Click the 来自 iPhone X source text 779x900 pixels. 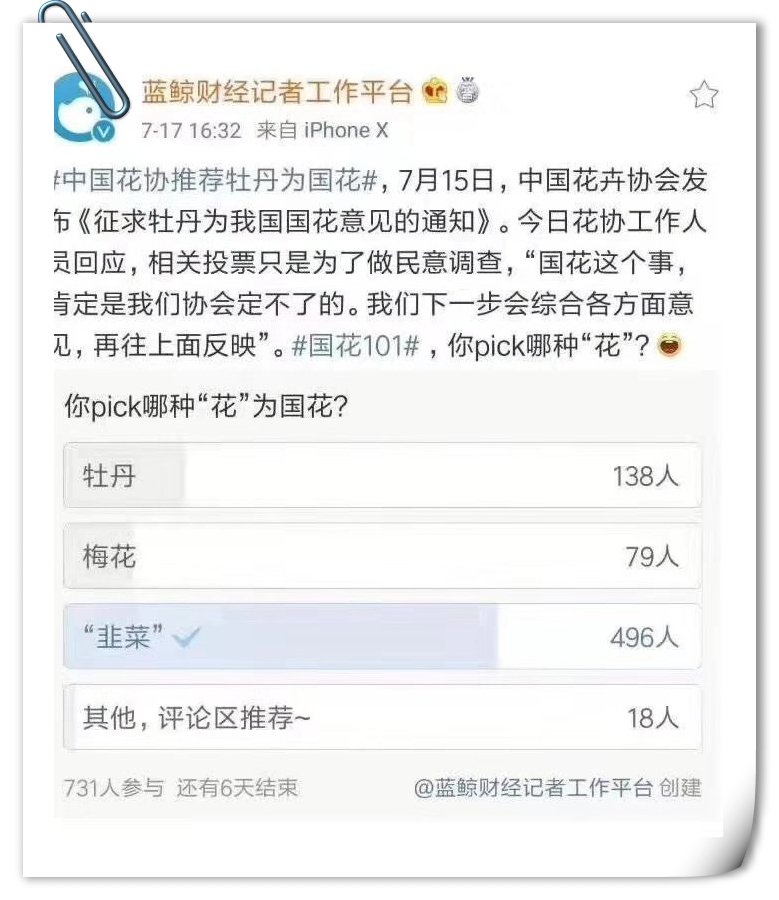click(322, 130)
